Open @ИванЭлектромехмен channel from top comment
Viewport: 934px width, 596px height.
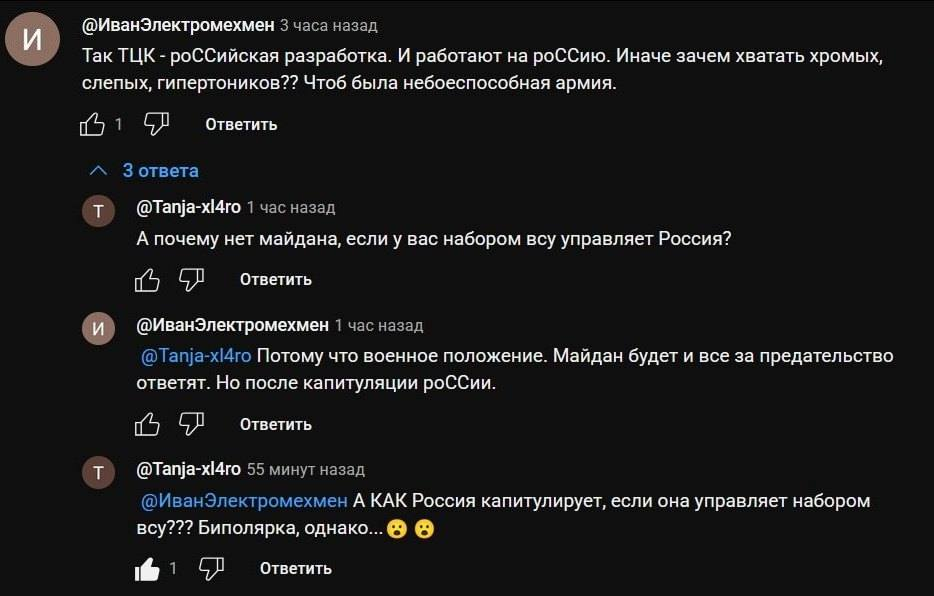(178, 25)
